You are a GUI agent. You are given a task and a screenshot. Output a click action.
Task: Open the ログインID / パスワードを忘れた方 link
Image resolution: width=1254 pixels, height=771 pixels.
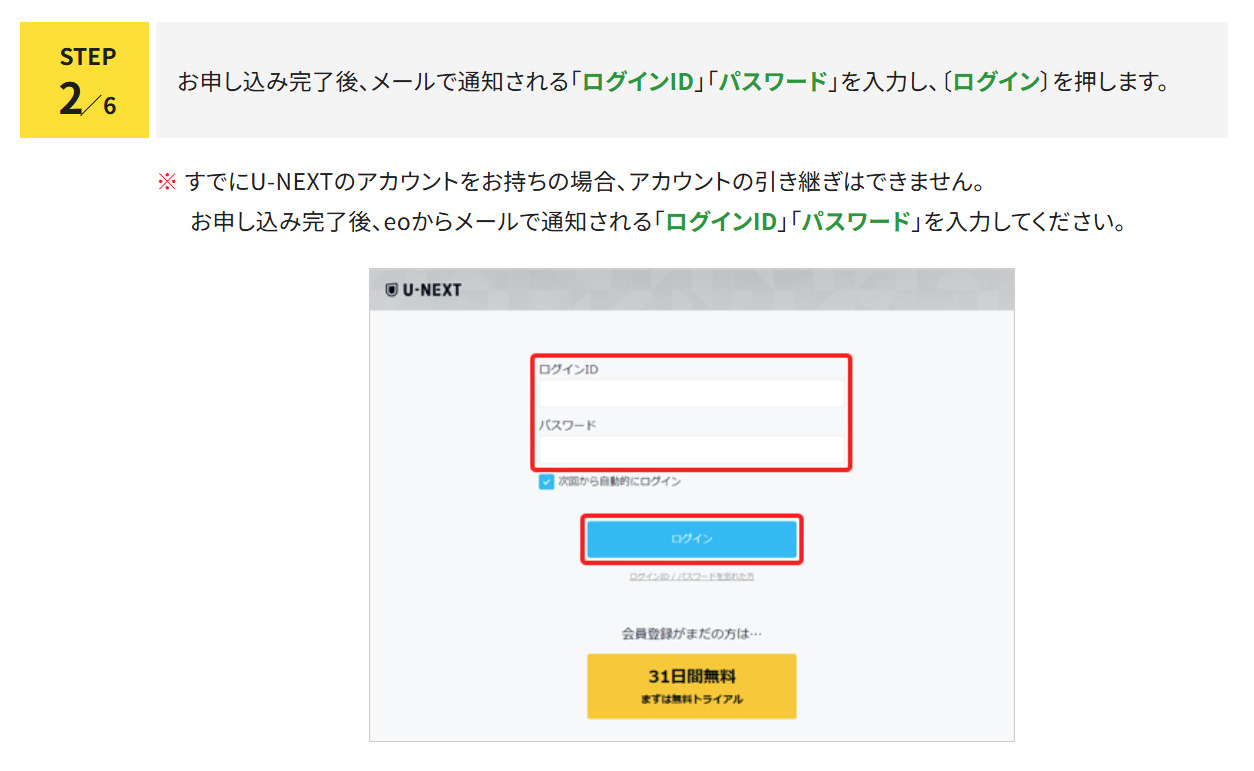click(x=691, y=577)
